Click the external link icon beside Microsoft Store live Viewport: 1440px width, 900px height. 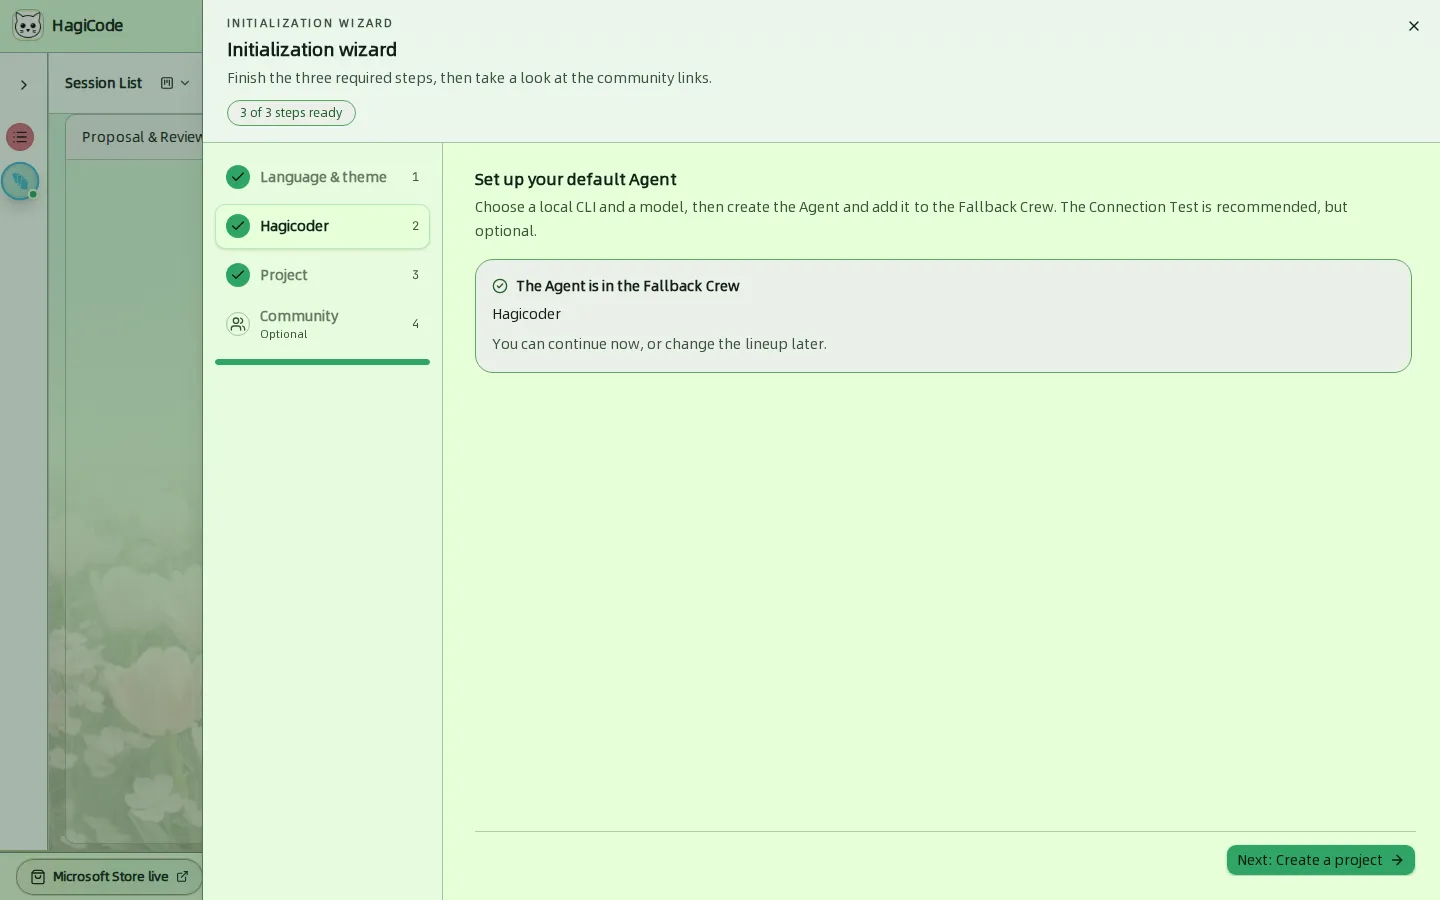tap(182, 877)
